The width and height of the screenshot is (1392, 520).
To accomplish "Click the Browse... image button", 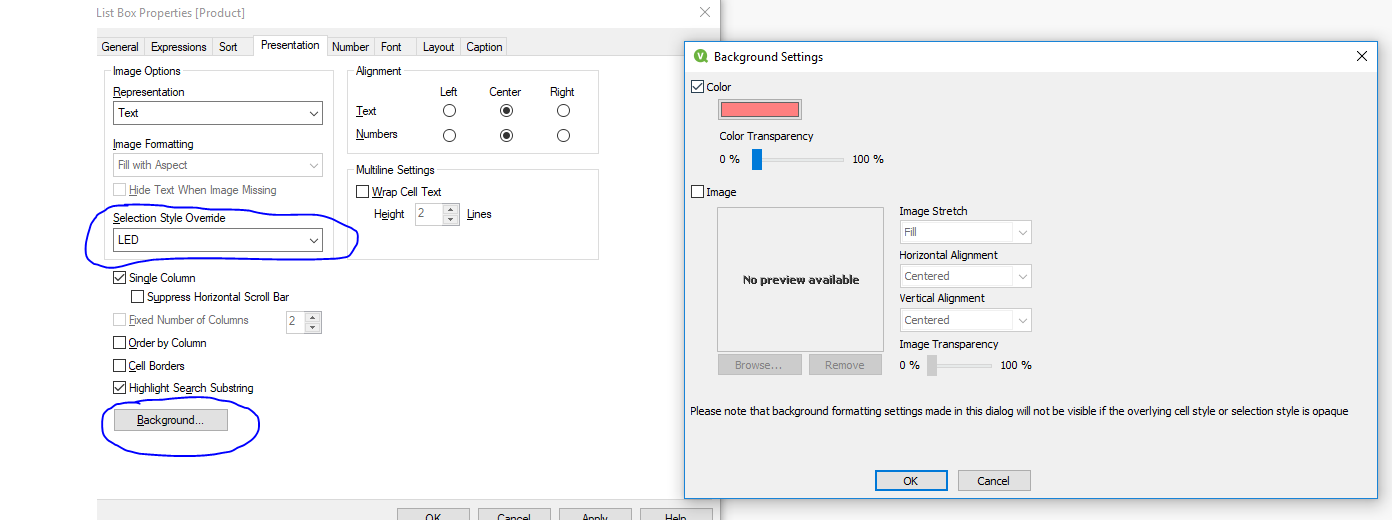I will 759,365.
